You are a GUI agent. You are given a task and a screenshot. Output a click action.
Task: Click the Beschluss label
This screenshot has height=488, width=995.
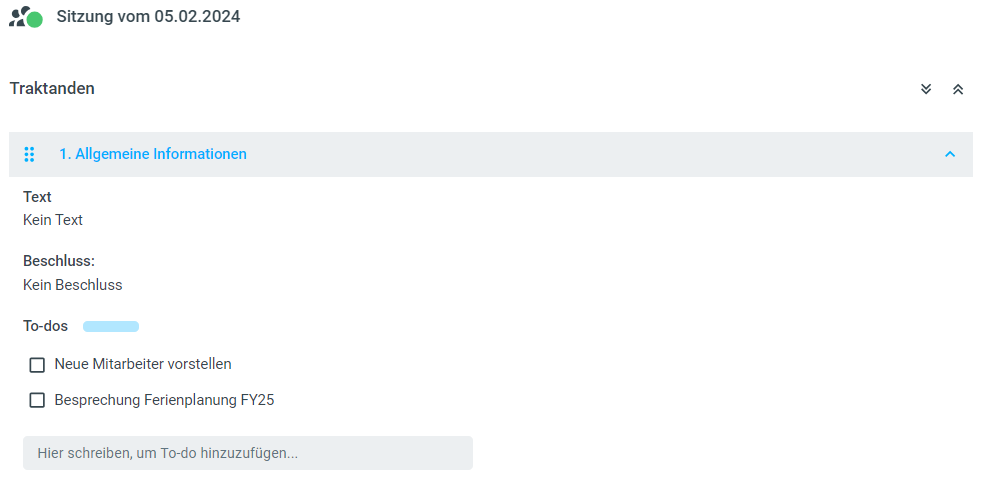pos(59,261)
